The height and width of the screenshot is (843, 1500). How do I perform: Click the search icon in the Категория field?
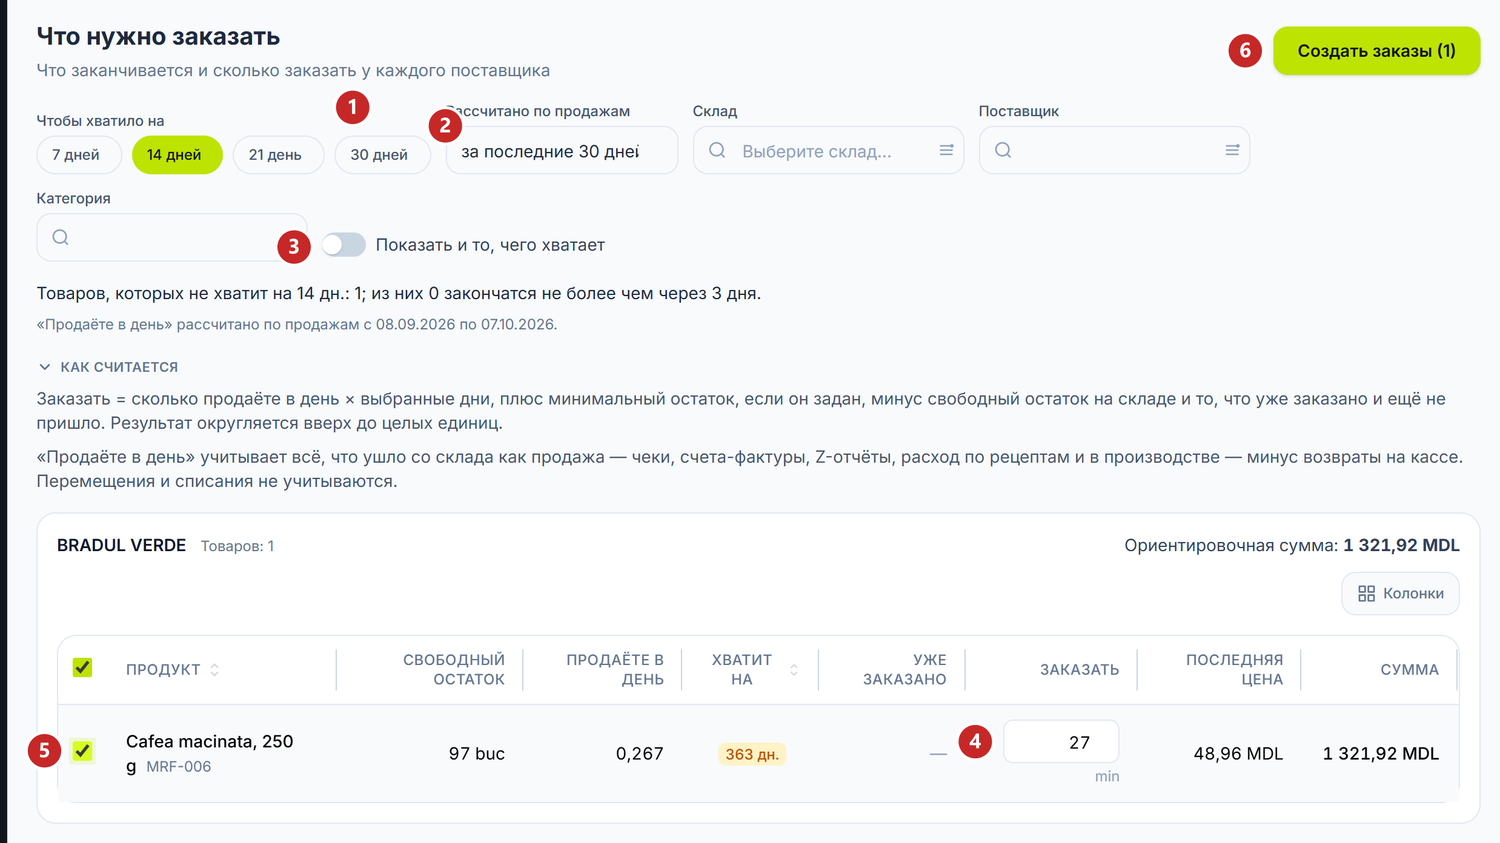pos(61,237)
